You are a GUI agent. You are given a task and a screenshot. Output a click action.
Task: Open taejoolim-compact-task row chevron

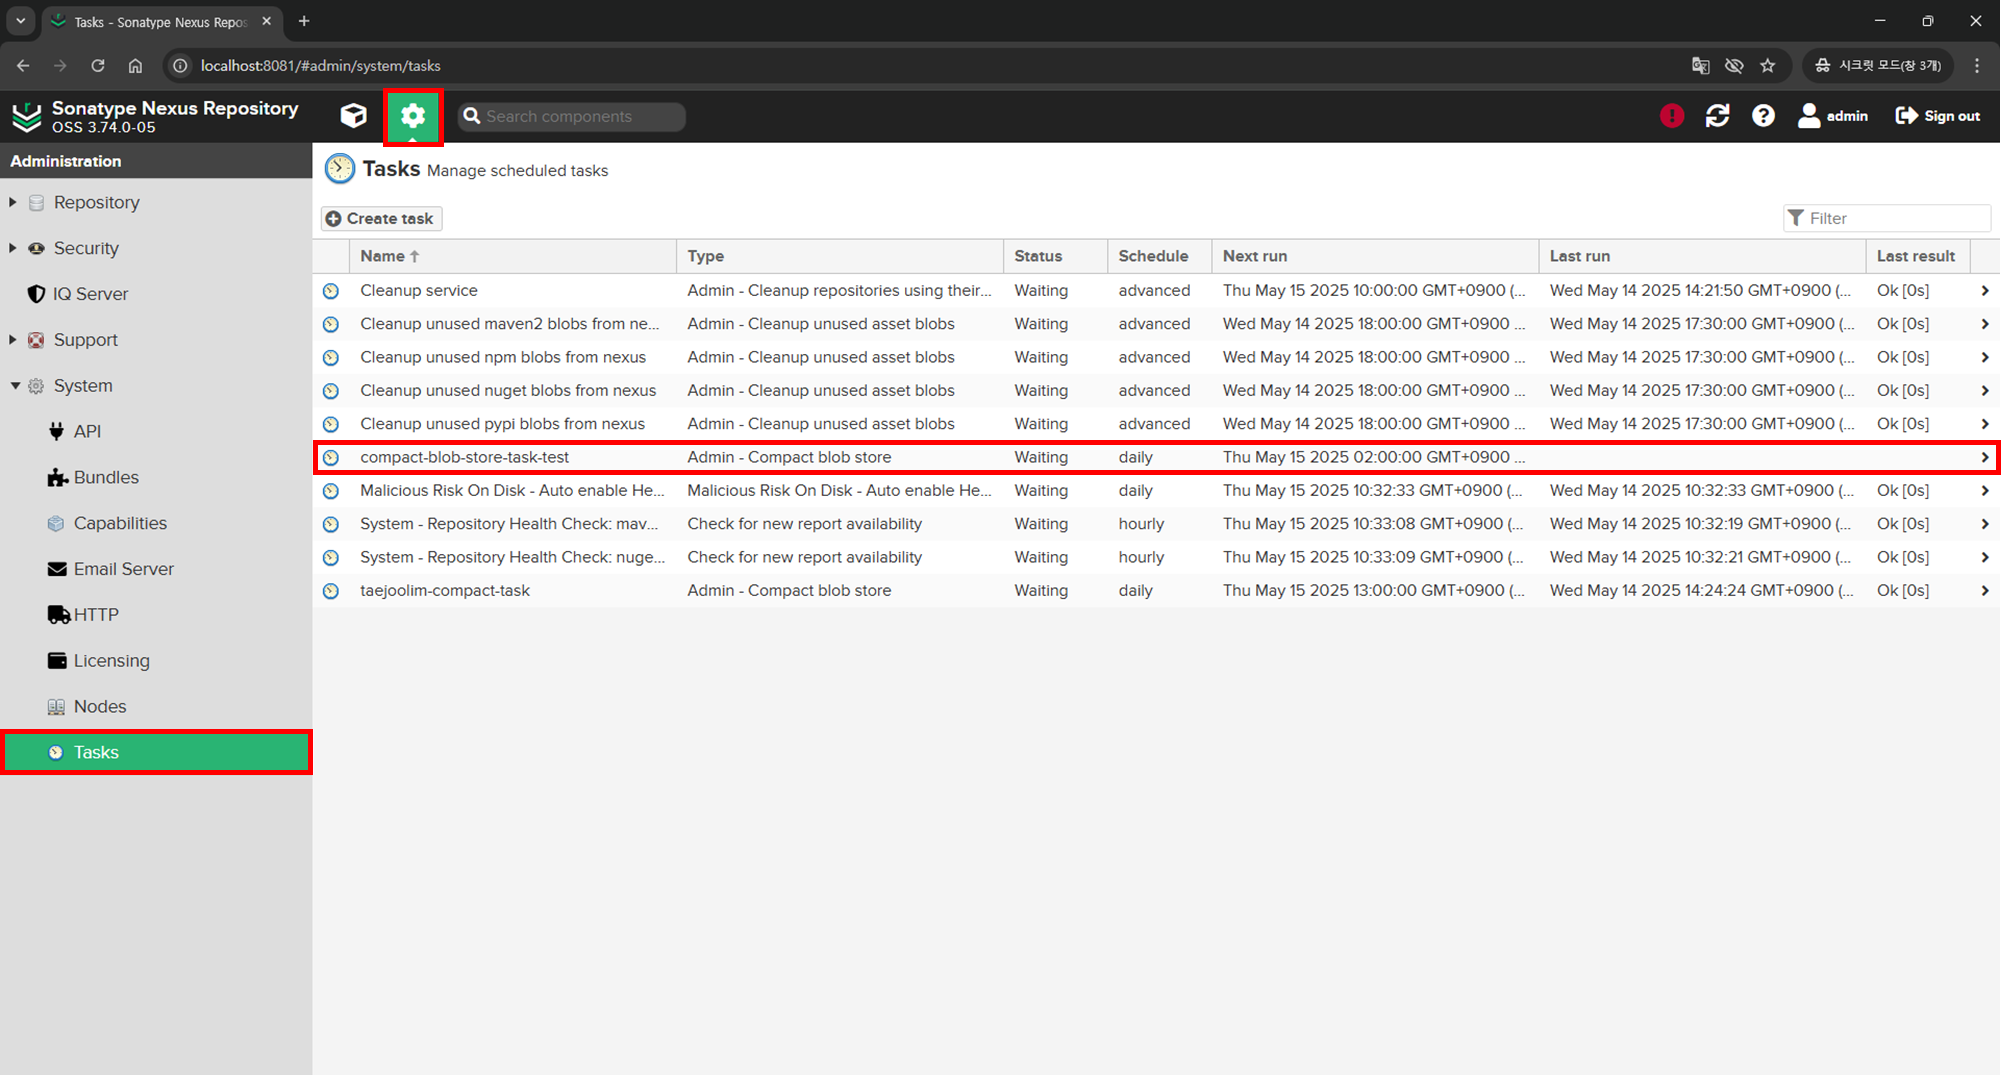(1985, 591)
